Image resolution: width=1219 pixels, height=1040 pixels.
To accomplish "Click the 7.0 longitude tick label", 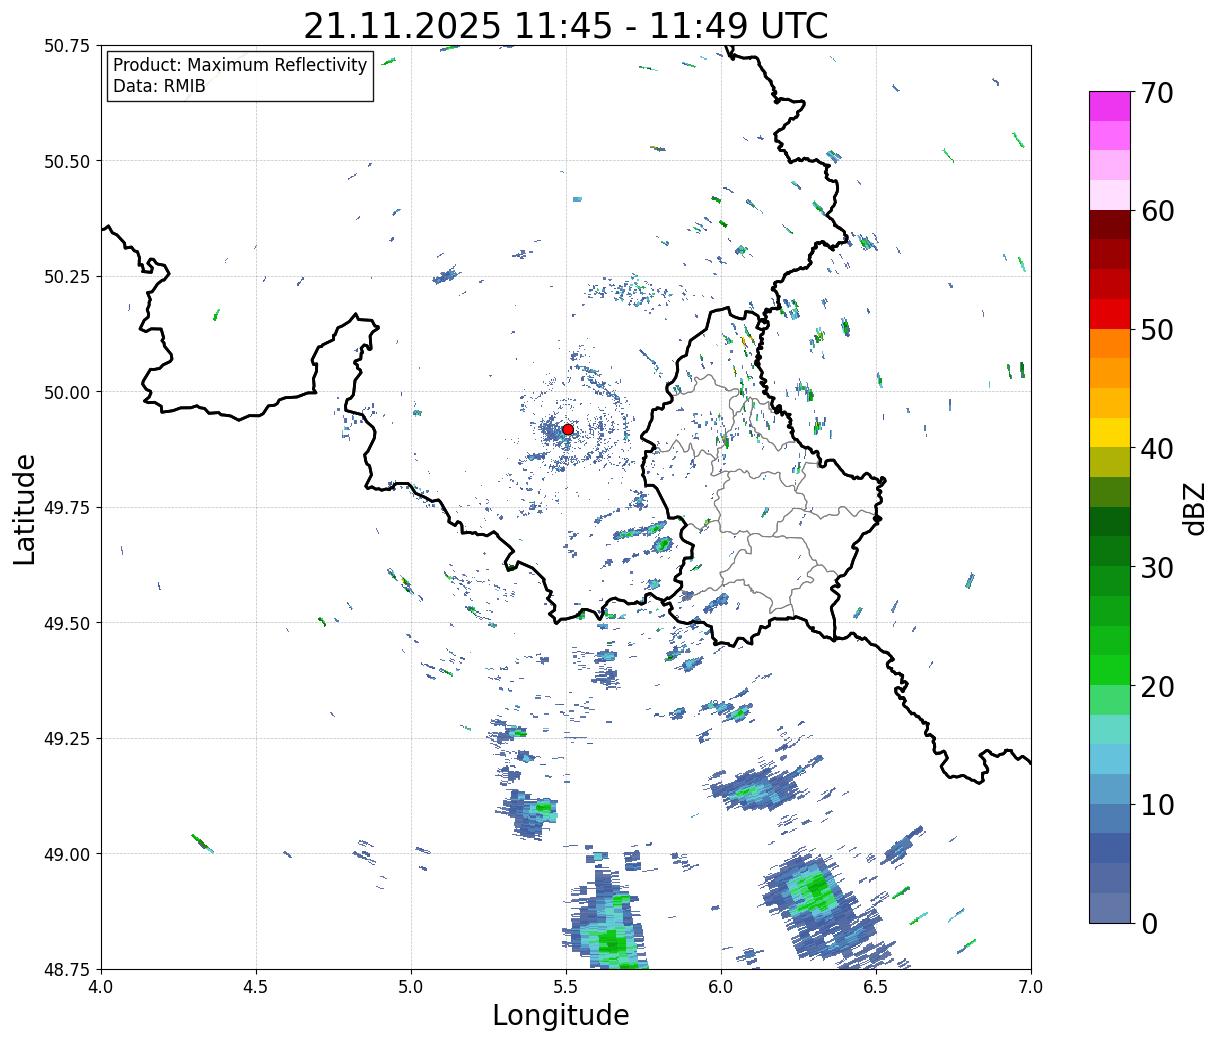I will [x=1031, y=987].
